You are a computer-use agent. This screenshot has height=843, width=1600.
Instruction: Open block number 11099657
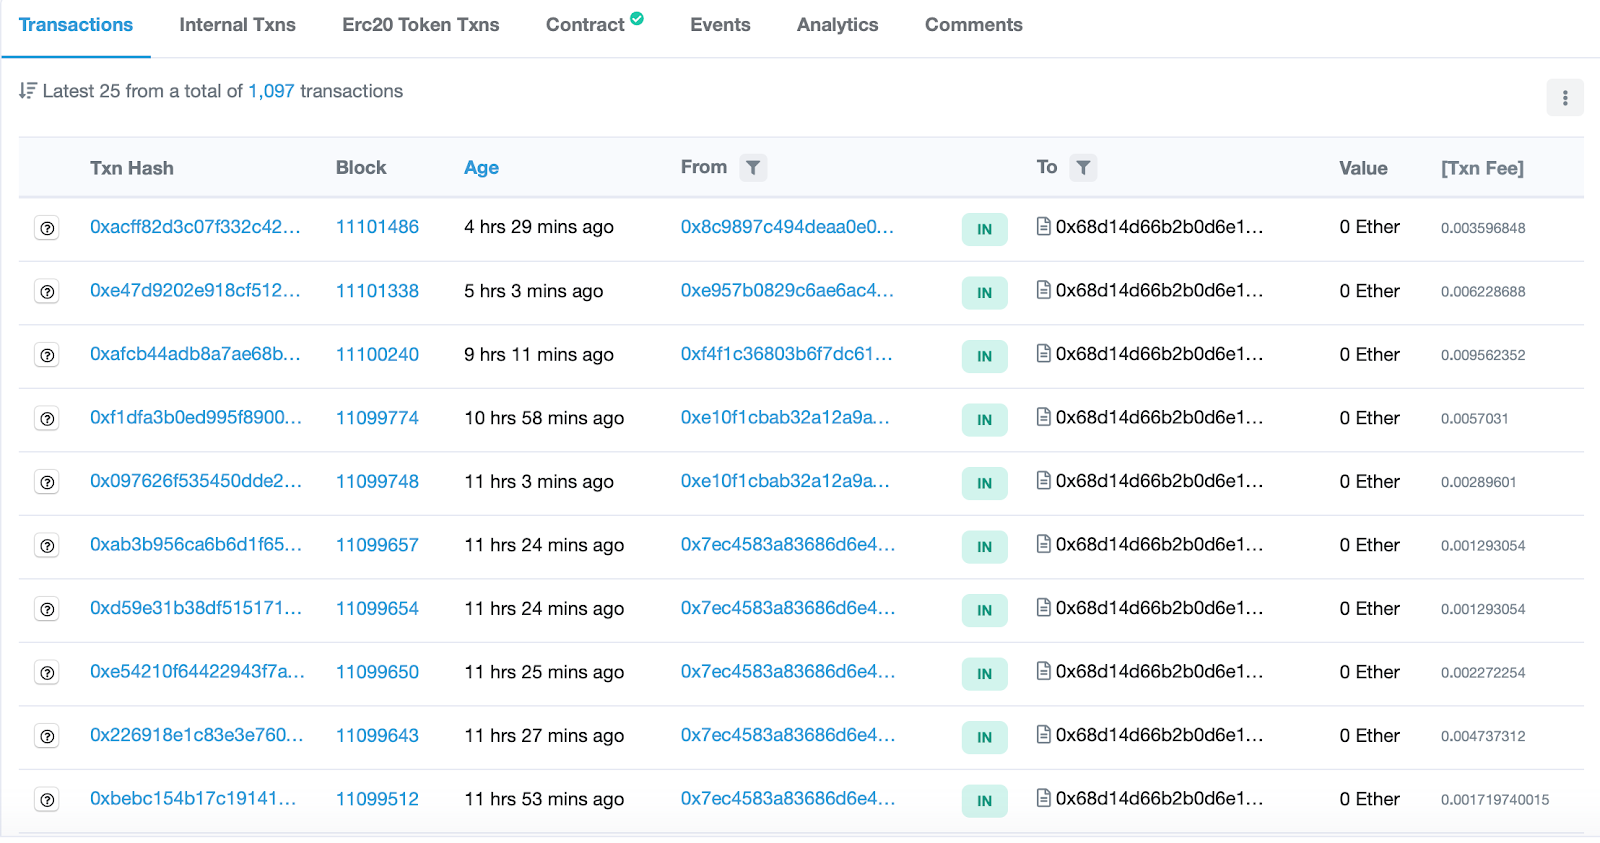coord(377,545)
